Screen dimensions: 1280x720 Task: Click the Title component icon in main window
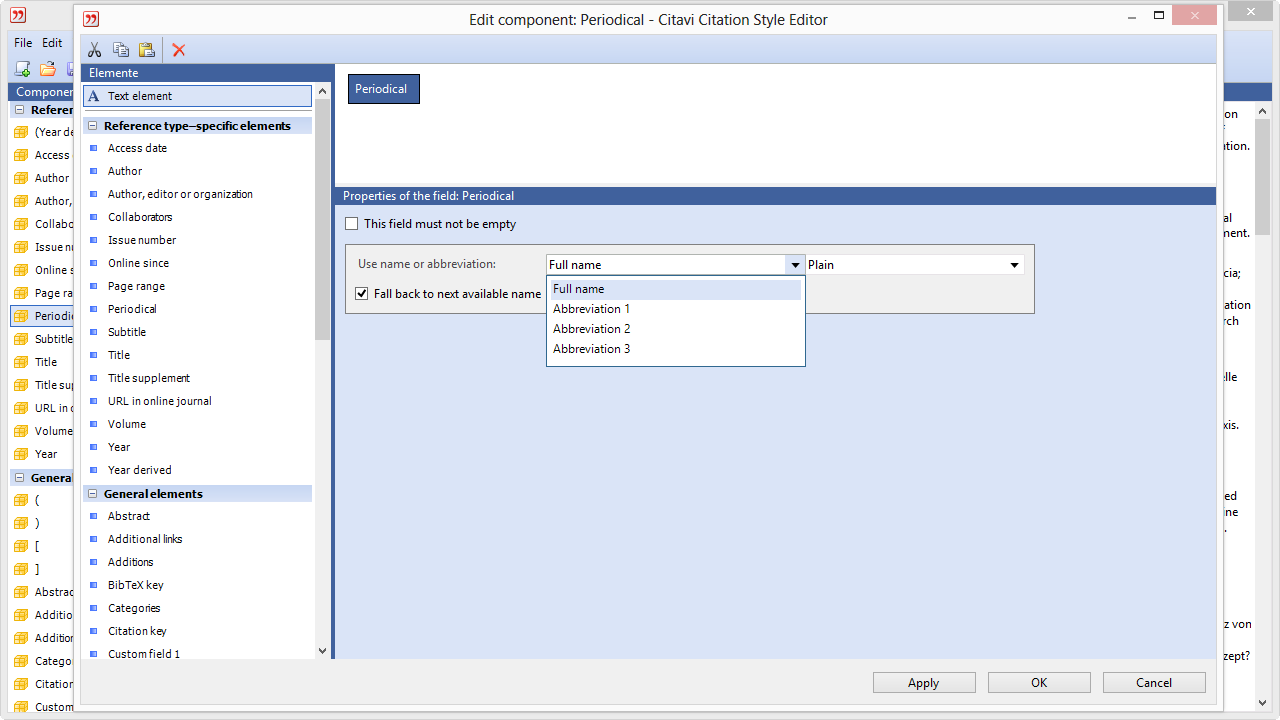pos(21,362)
